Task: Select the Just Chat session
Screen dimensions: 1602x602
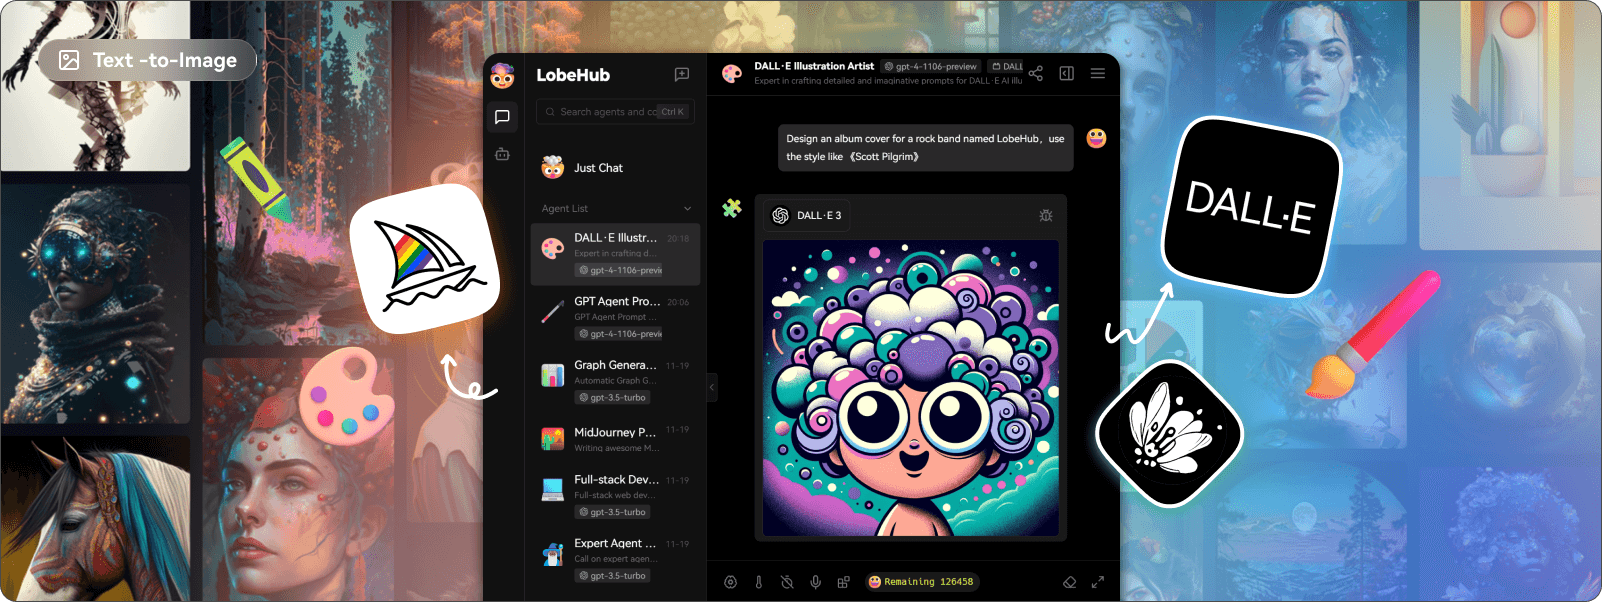Action: [615, 168]
